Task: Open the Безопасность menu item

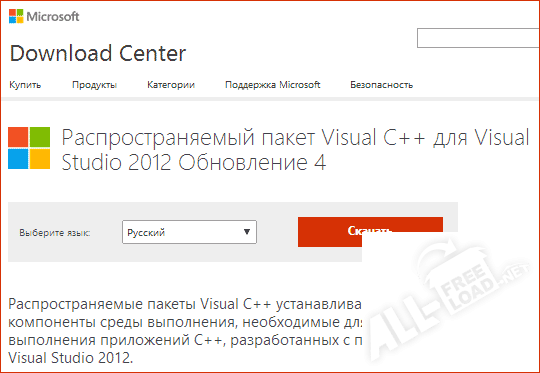Action: [381, 85]
